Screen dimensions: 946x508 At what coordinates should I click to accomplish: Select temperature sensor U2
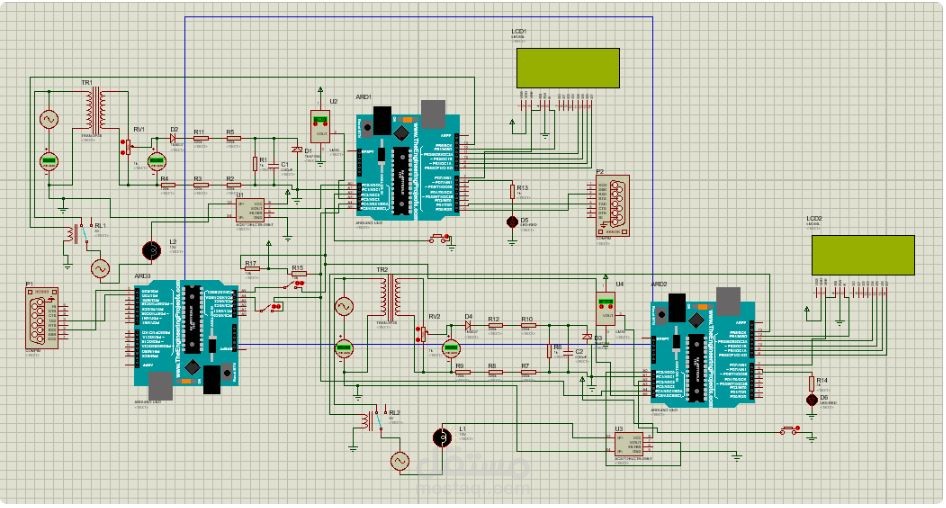320,127
